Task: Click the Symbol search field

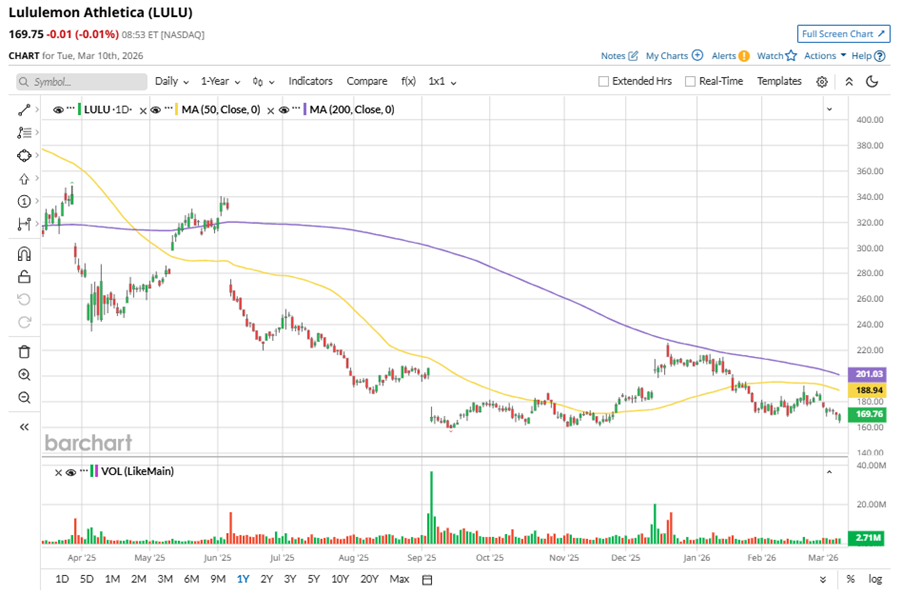Action: (81, 82)
